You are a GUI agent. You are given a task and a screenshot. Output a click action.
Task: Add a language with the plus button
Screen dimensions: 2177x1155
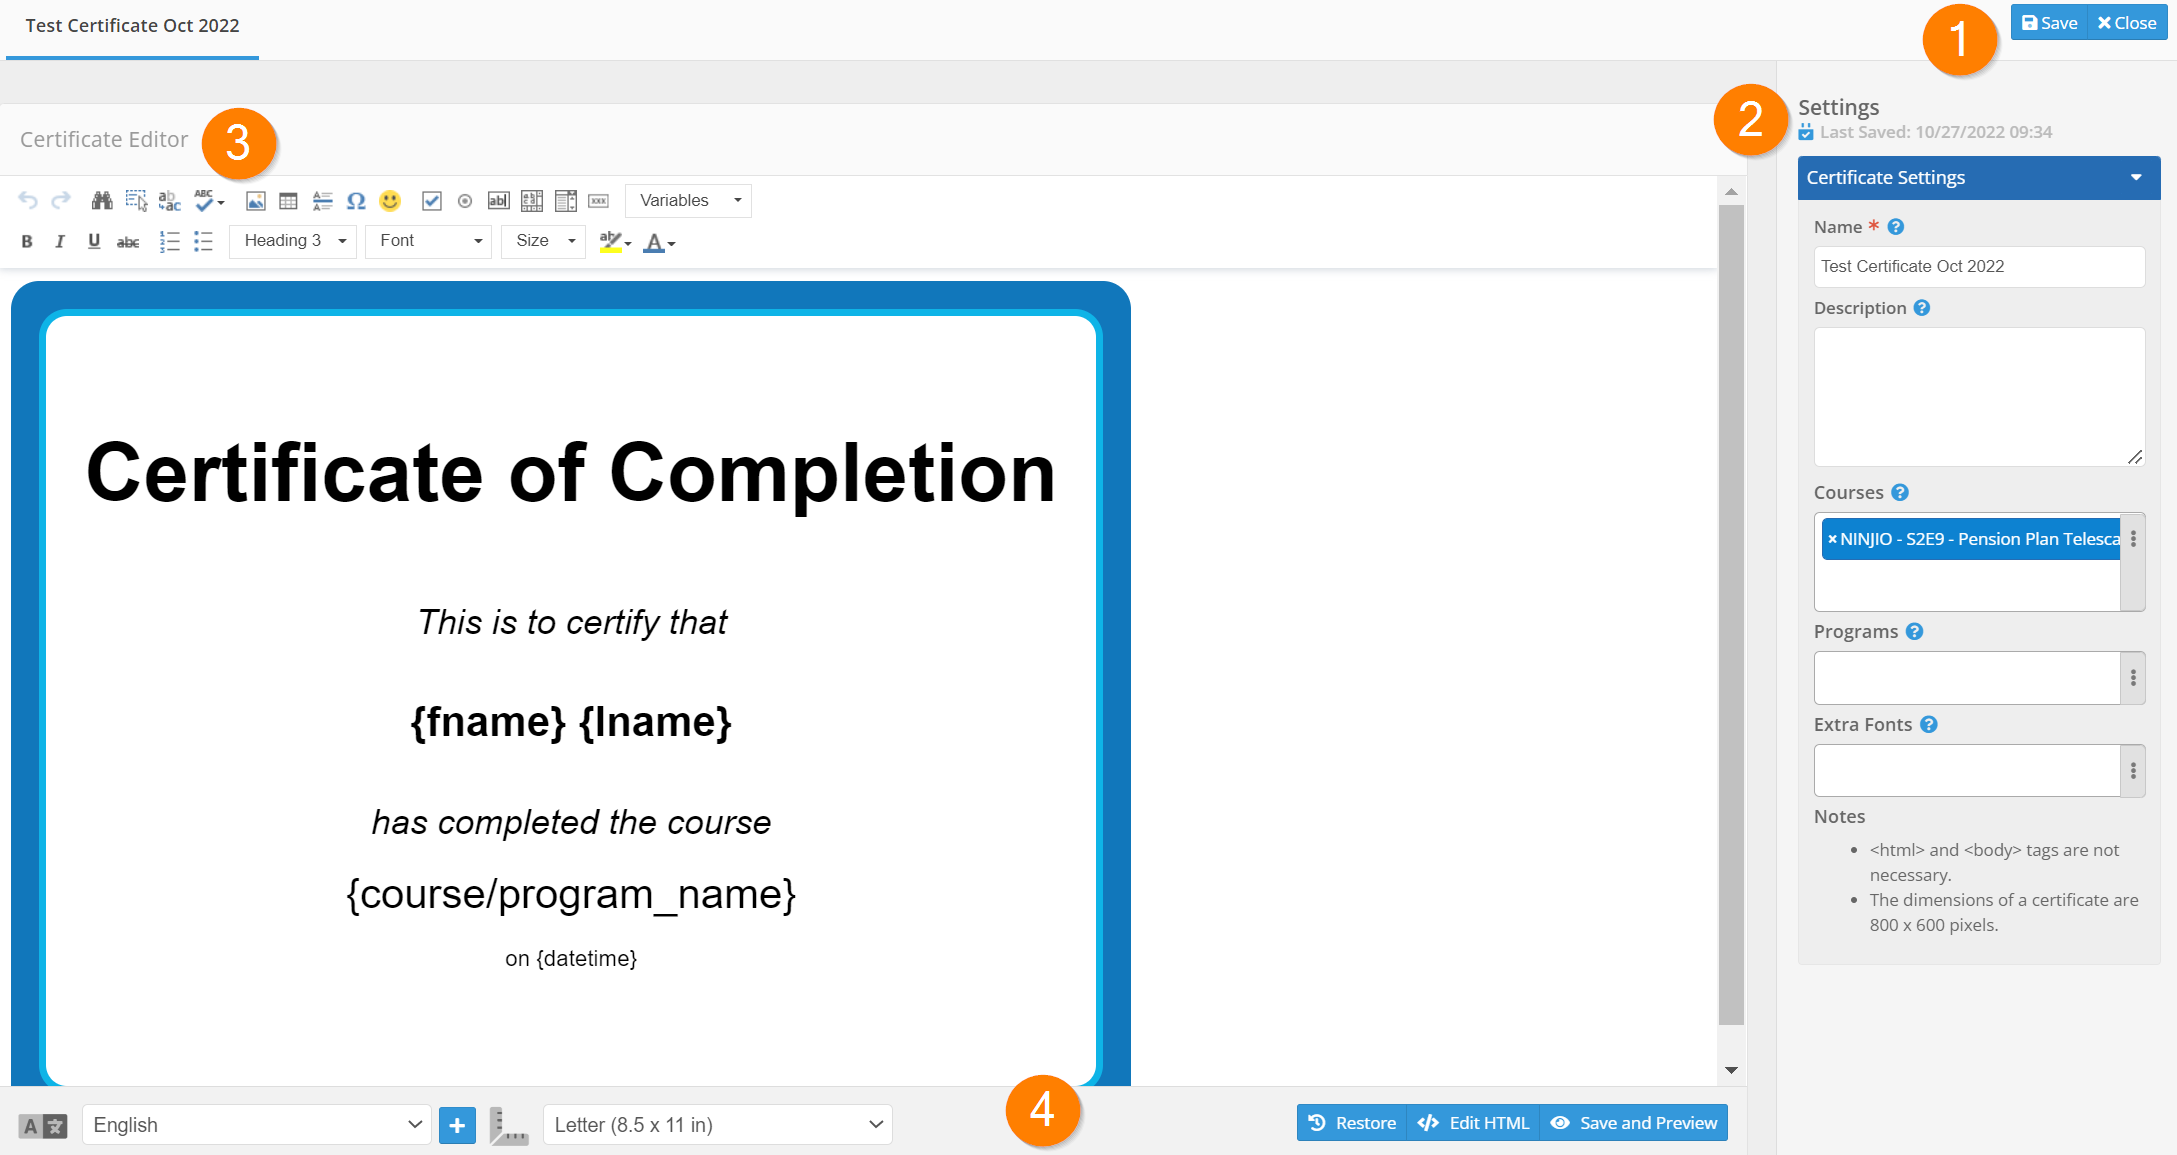457,1126
